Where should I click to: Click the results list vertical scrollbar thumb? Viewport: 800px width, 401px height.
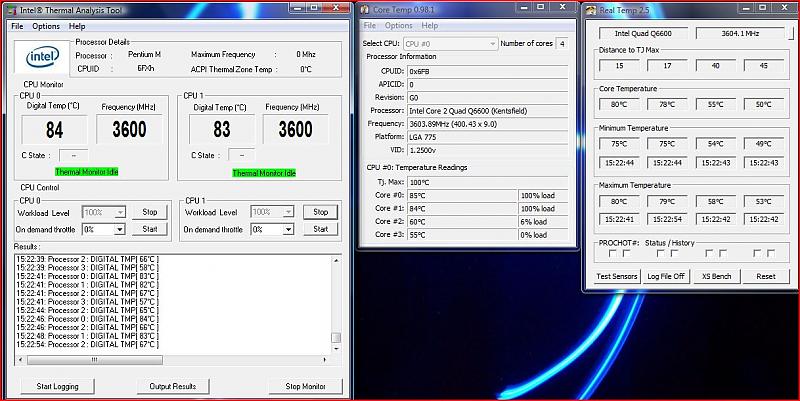[336, 338]
